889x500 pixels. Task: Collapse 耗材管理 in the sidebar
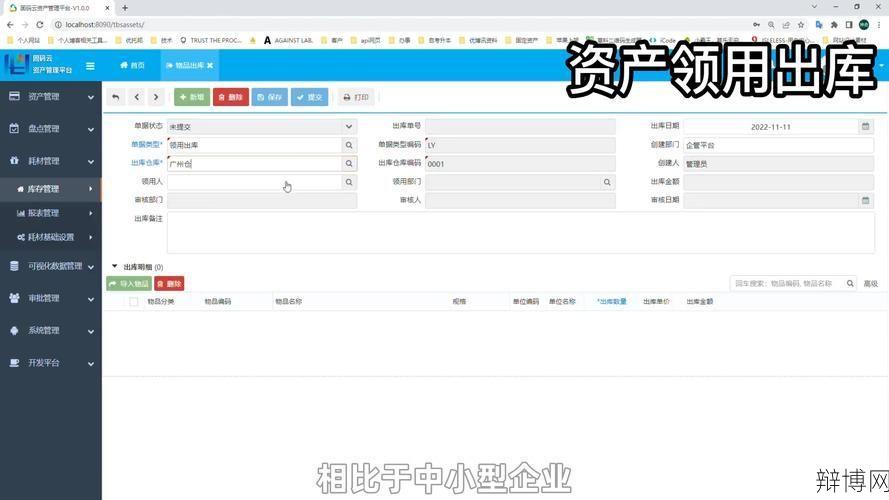pos(51,161)
